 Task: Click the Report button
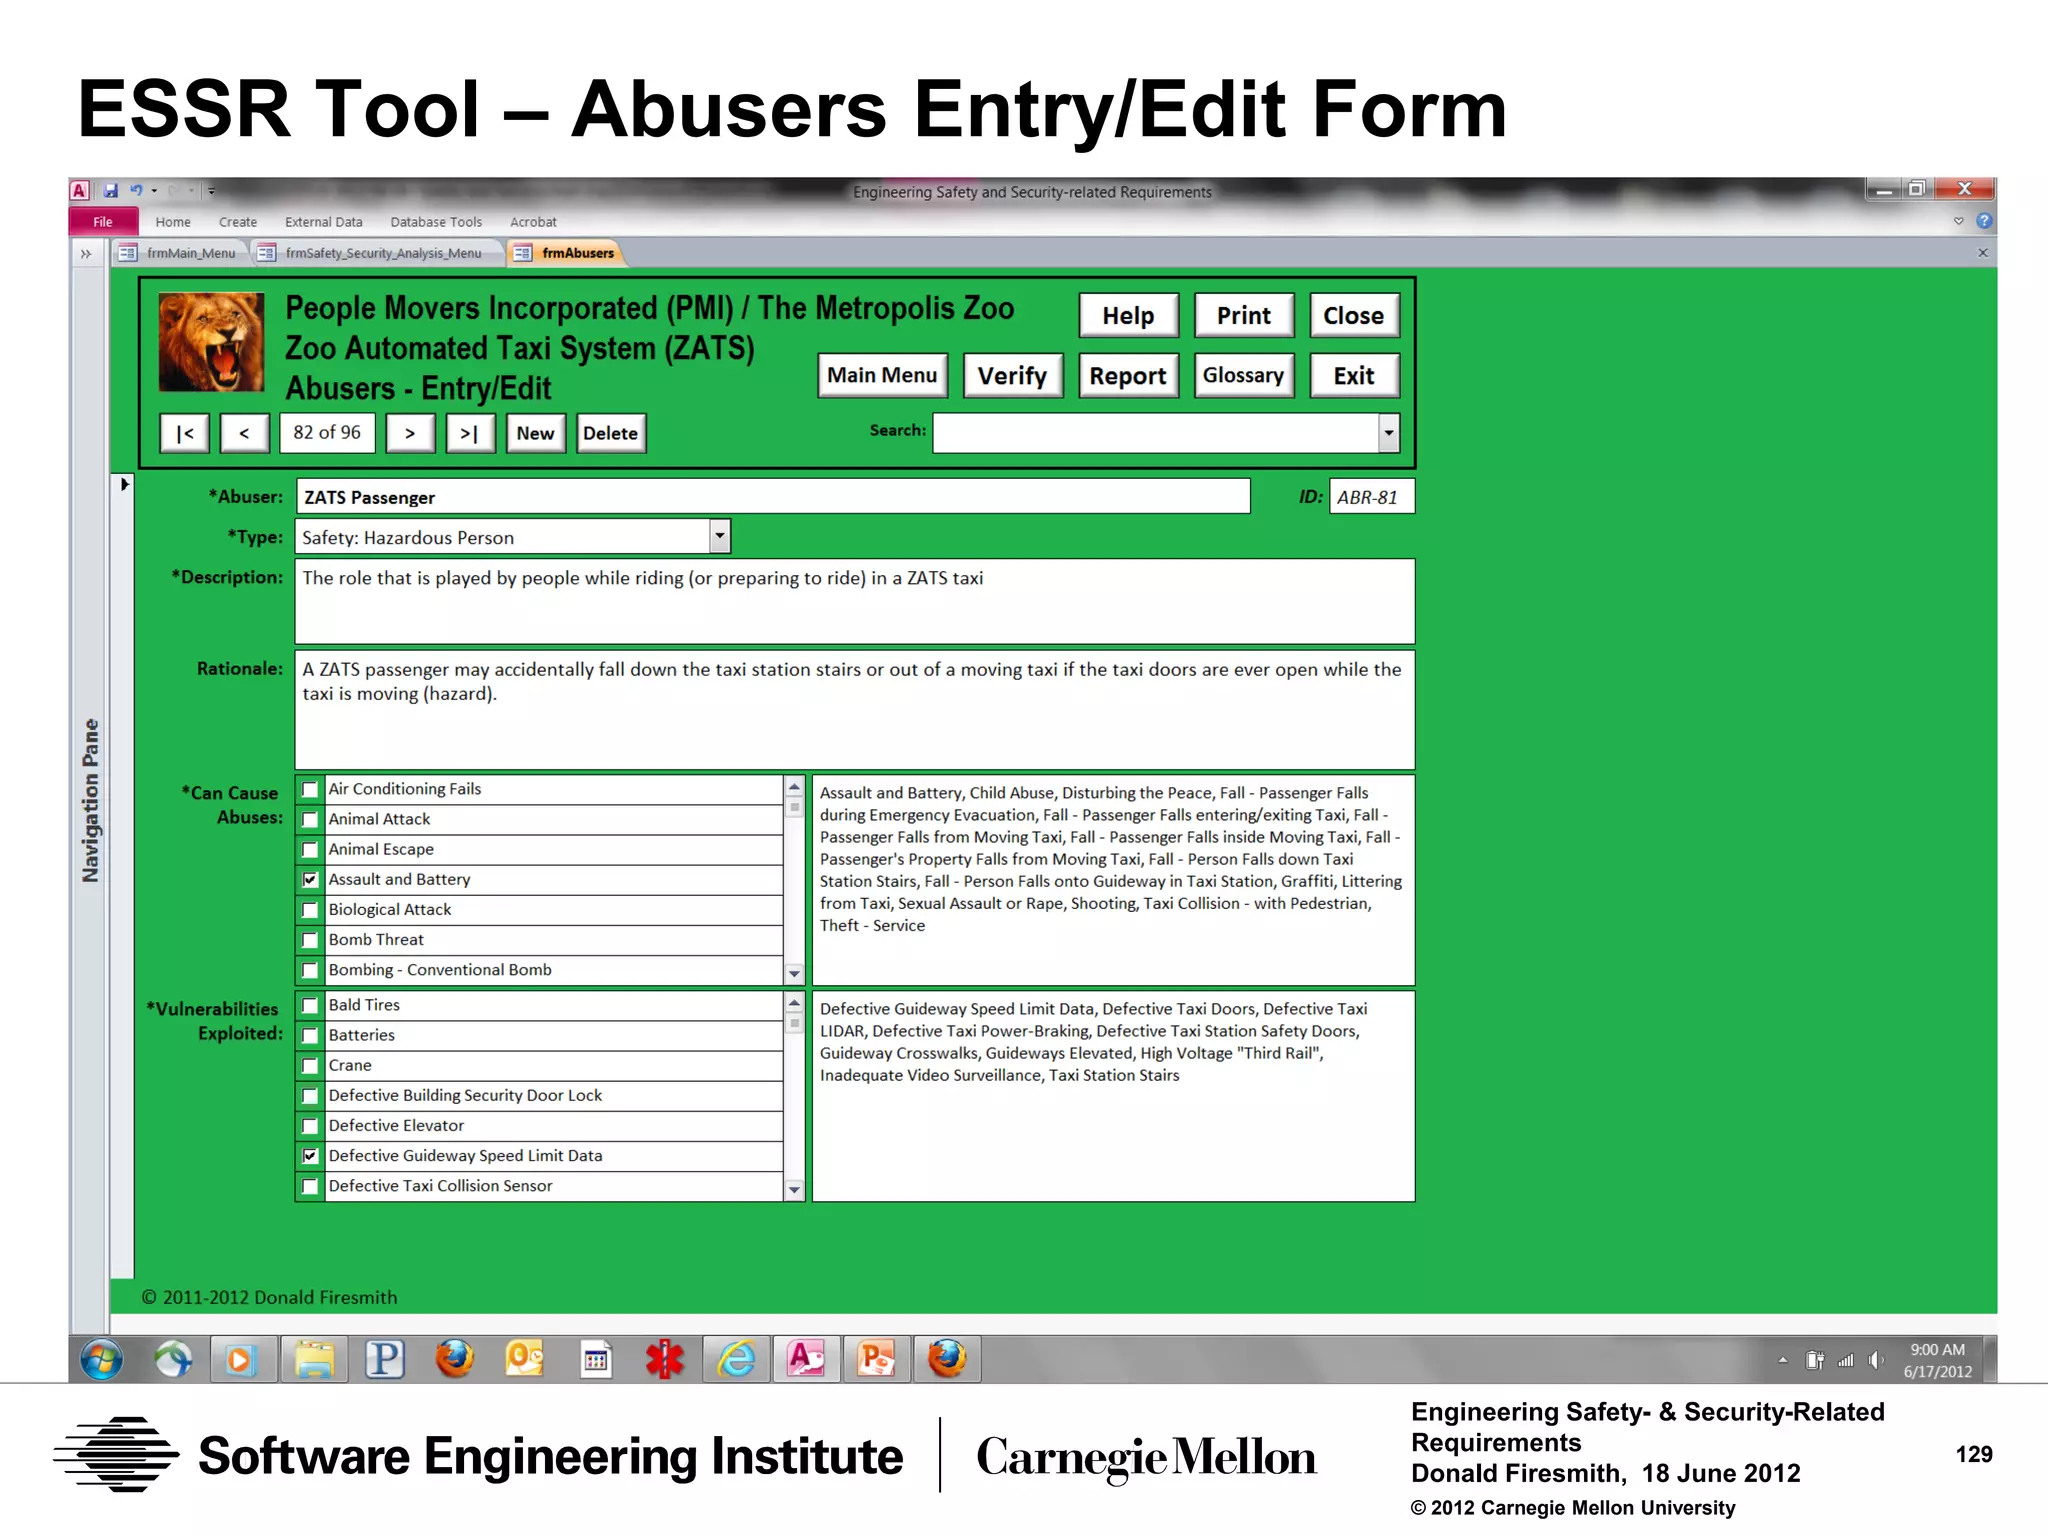(x=1128, y=376)
